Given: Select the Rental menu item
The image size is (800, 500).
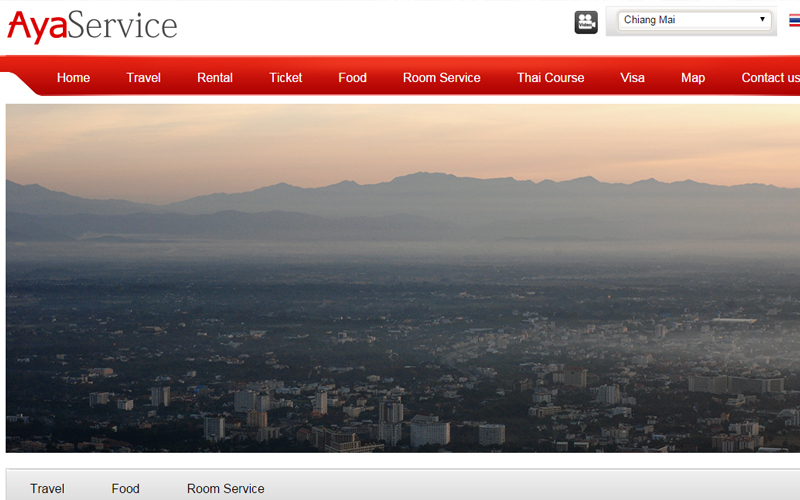Looking at the screenshot, I should pyautogui.click(x=215, y=78).
